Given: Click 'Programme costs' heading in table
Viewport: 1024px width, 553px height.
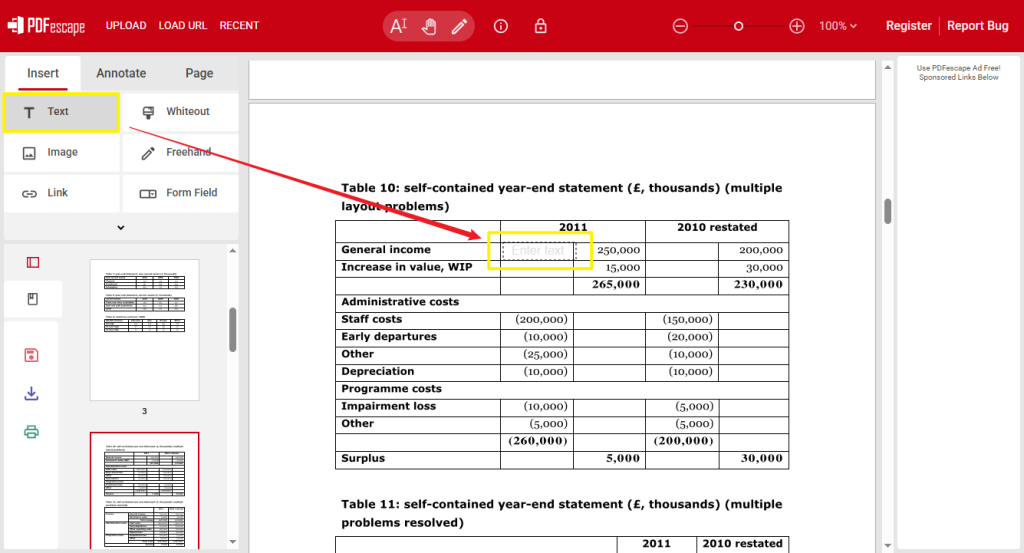Looking at the screenshot, I should coord(391,388).
